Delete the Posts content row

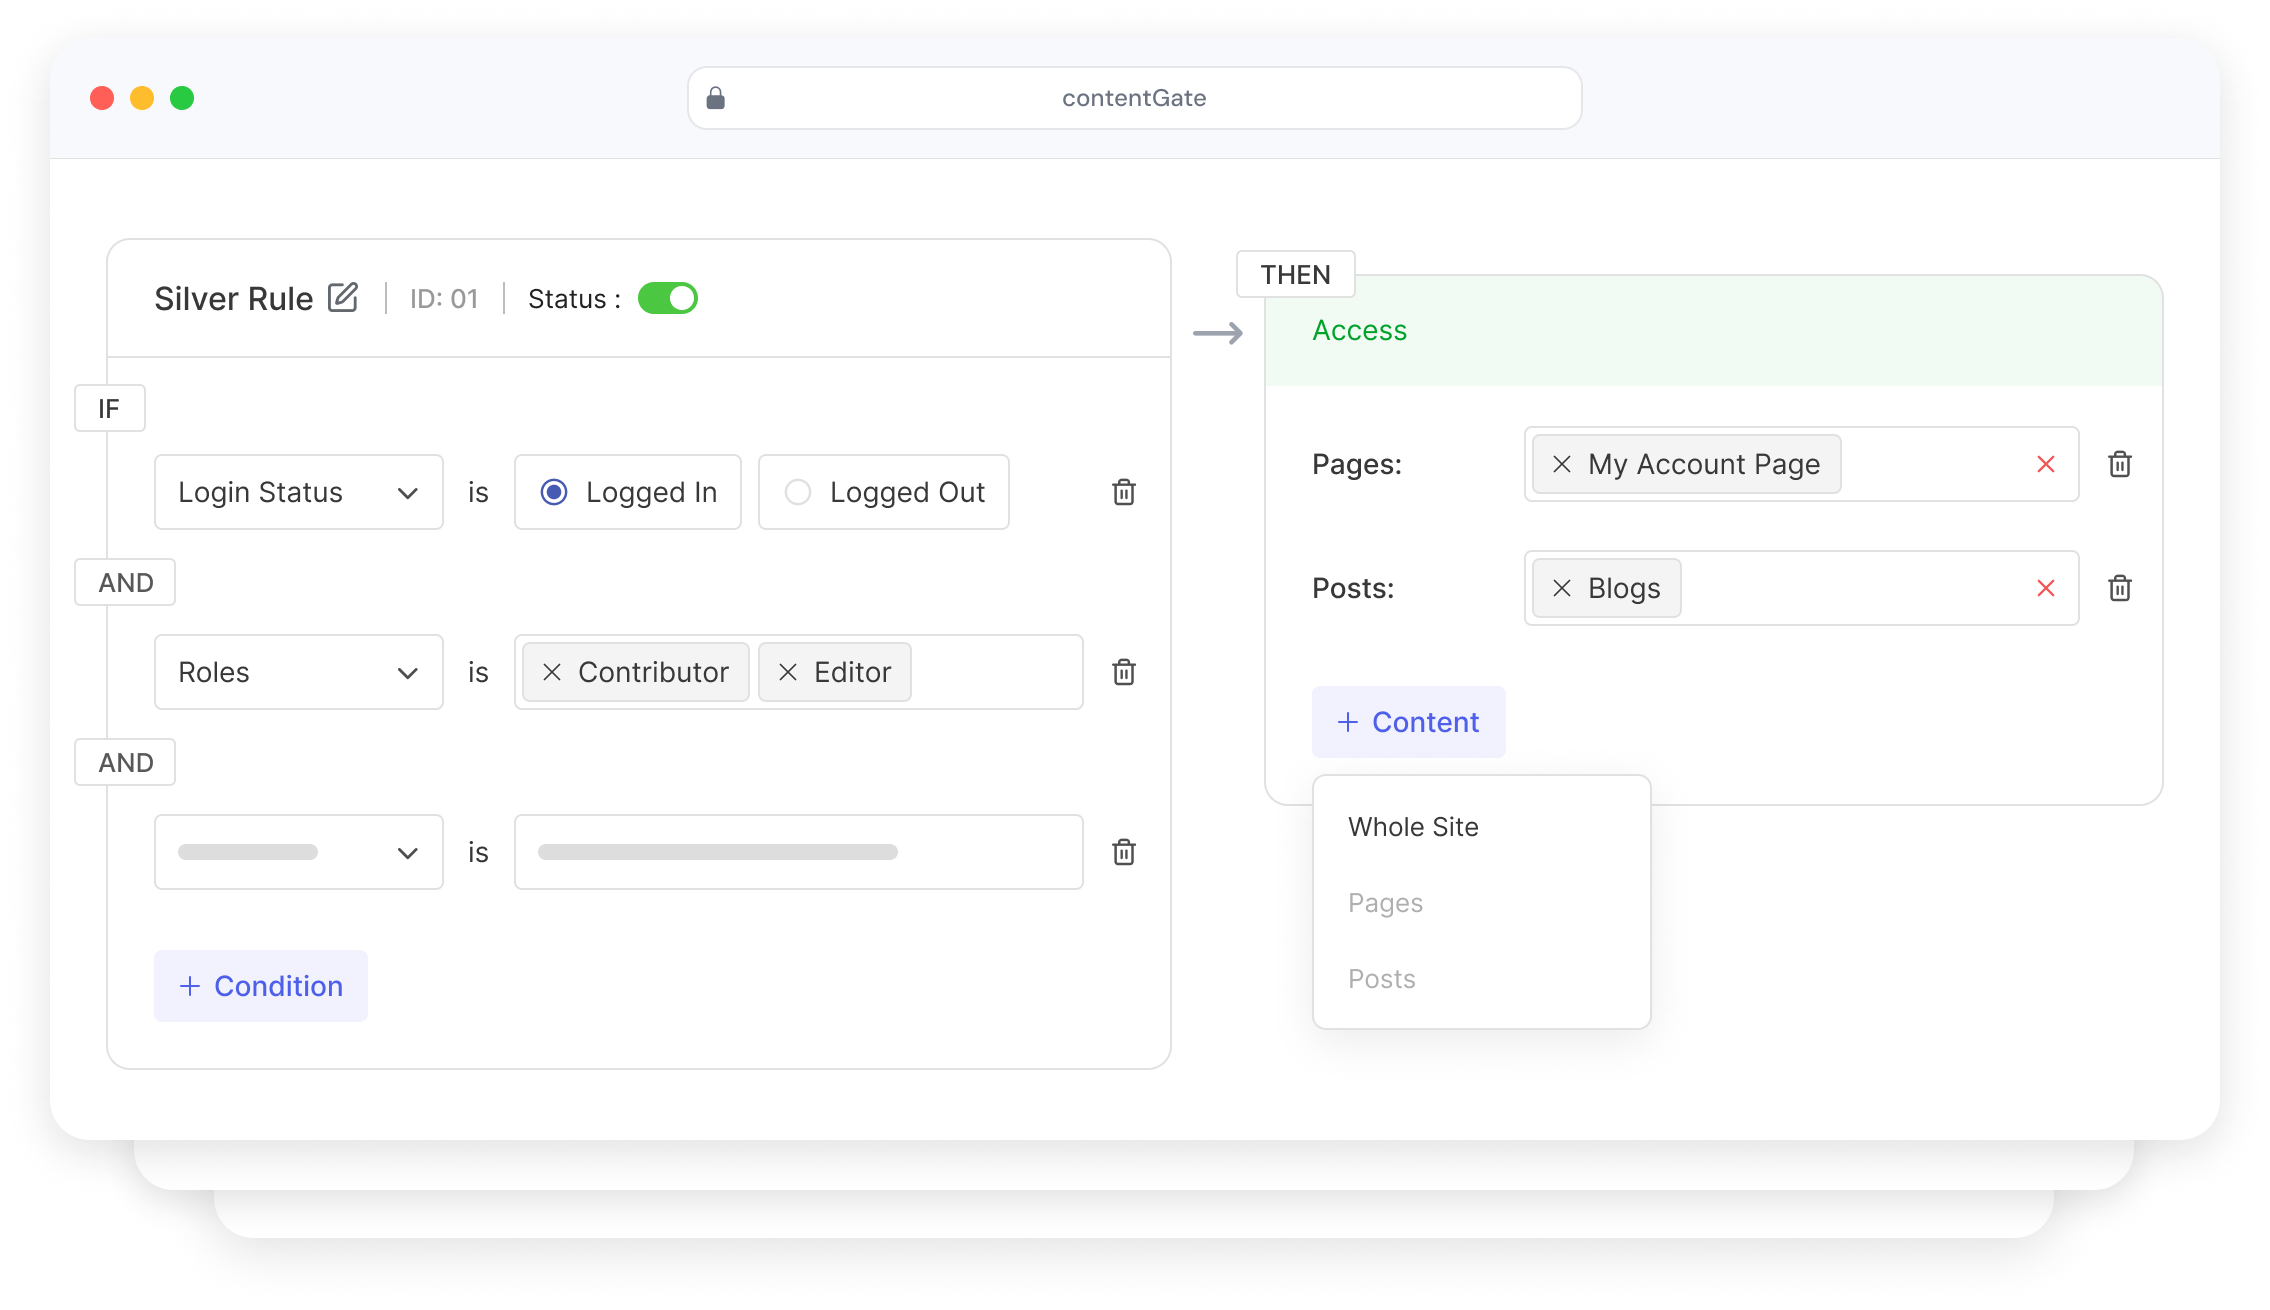point(2120,588)
